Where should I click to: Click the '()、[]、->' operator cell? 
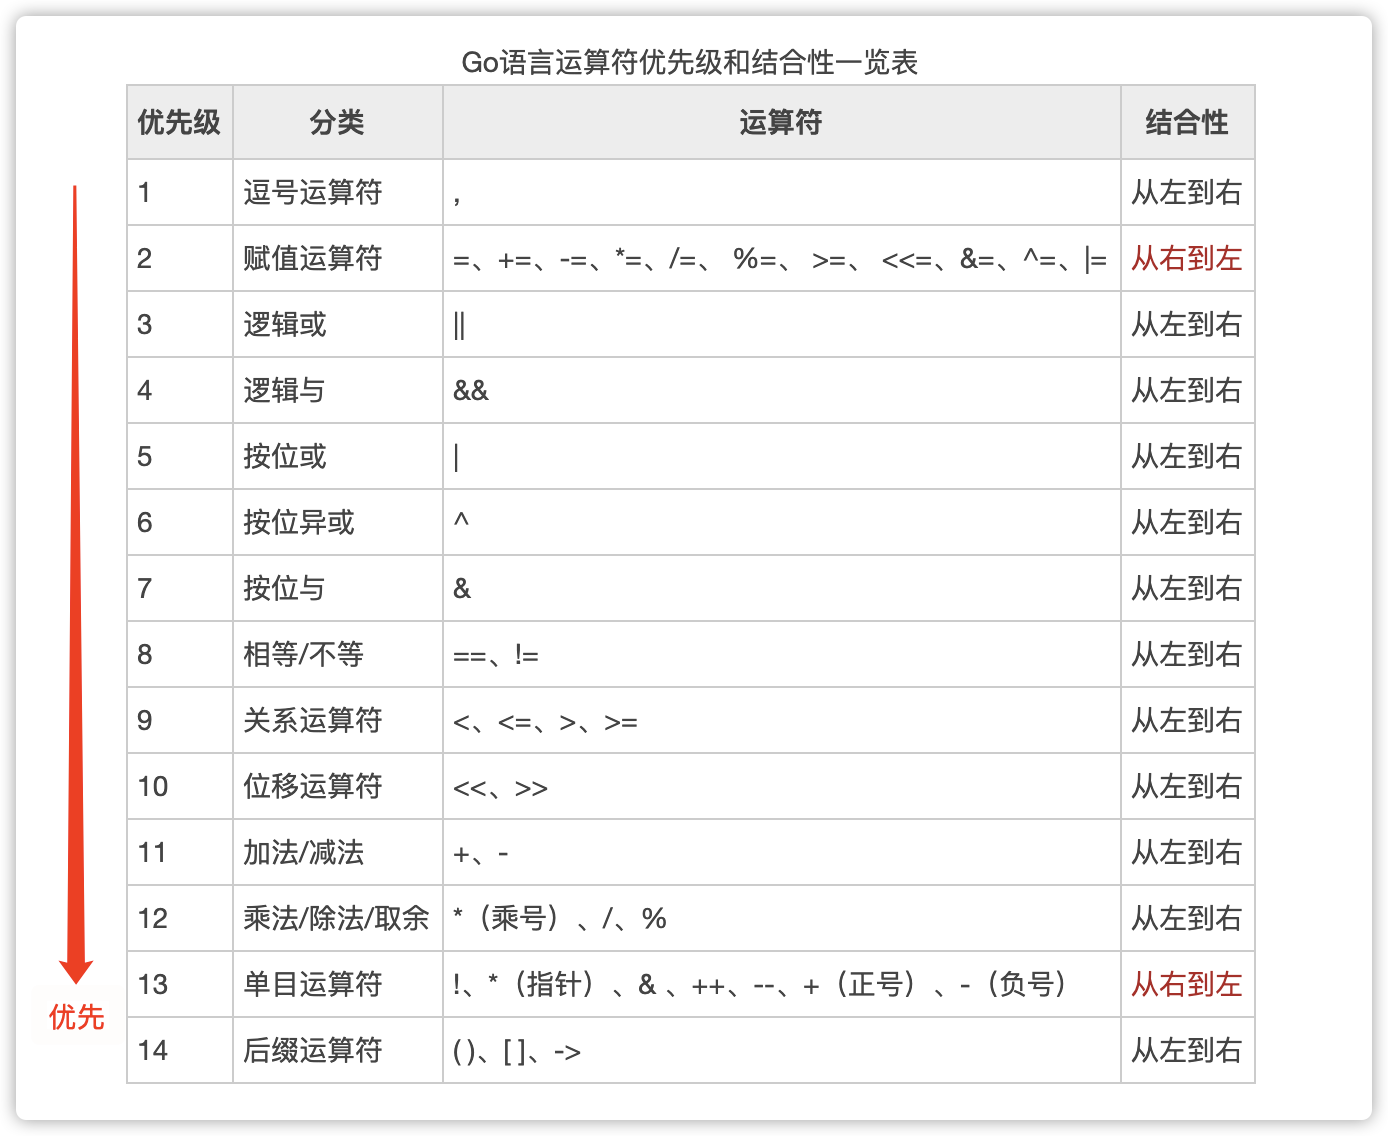[781, 1050]
